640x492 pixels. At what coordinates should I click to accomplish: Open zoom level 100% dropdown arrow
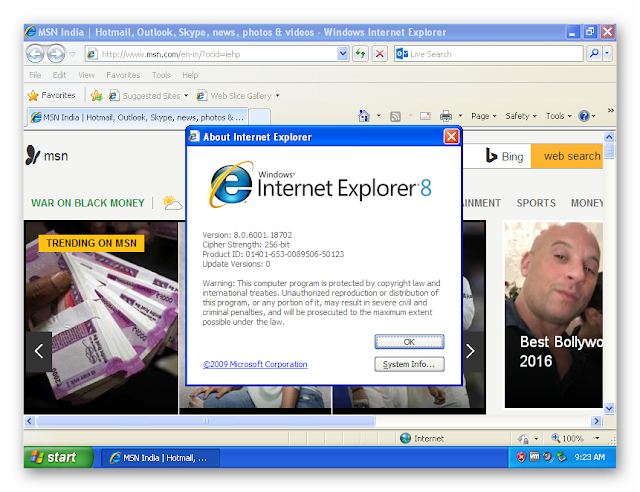[597, 439]
